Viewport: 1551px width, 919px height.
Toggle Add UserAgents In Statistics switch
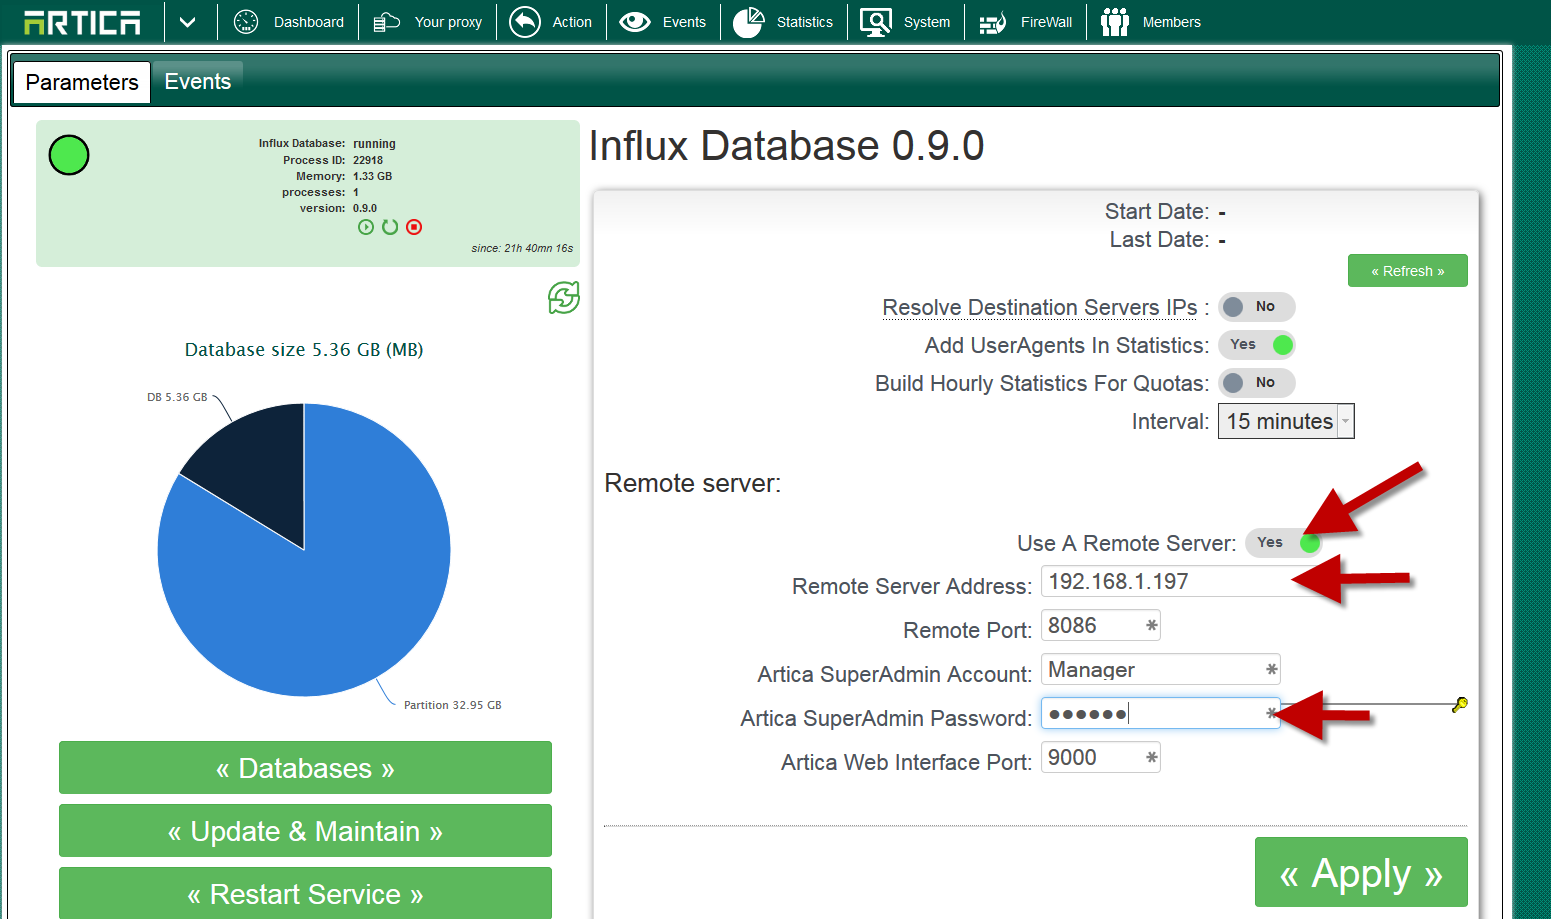pos(1257,345)
